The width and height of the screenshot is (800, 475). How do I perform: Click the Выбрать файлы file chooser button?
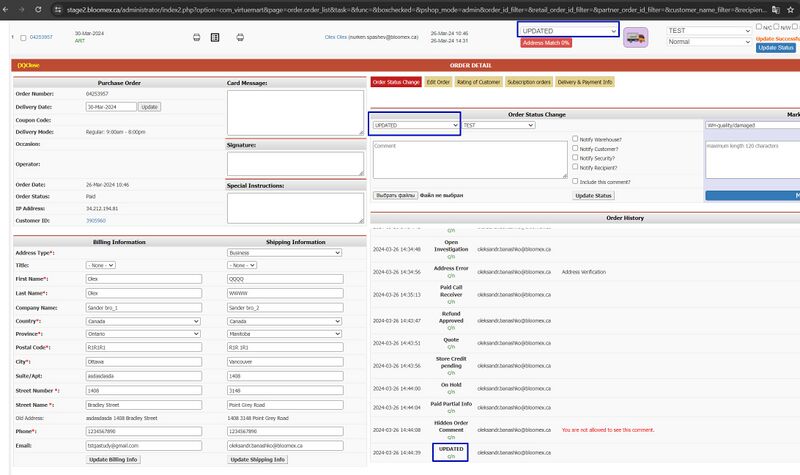pos(395,195)
